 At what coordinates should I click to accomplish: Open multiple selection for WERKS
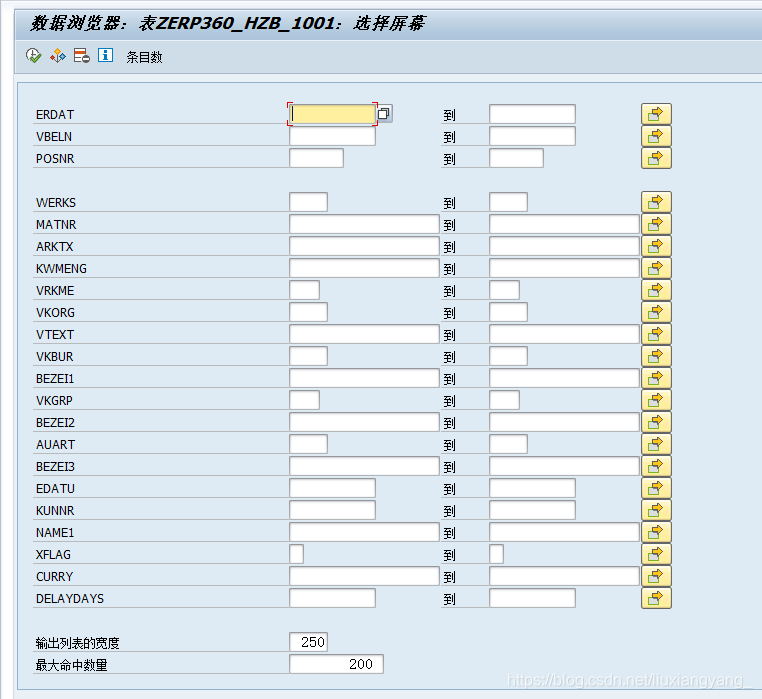tap(656, 202)
